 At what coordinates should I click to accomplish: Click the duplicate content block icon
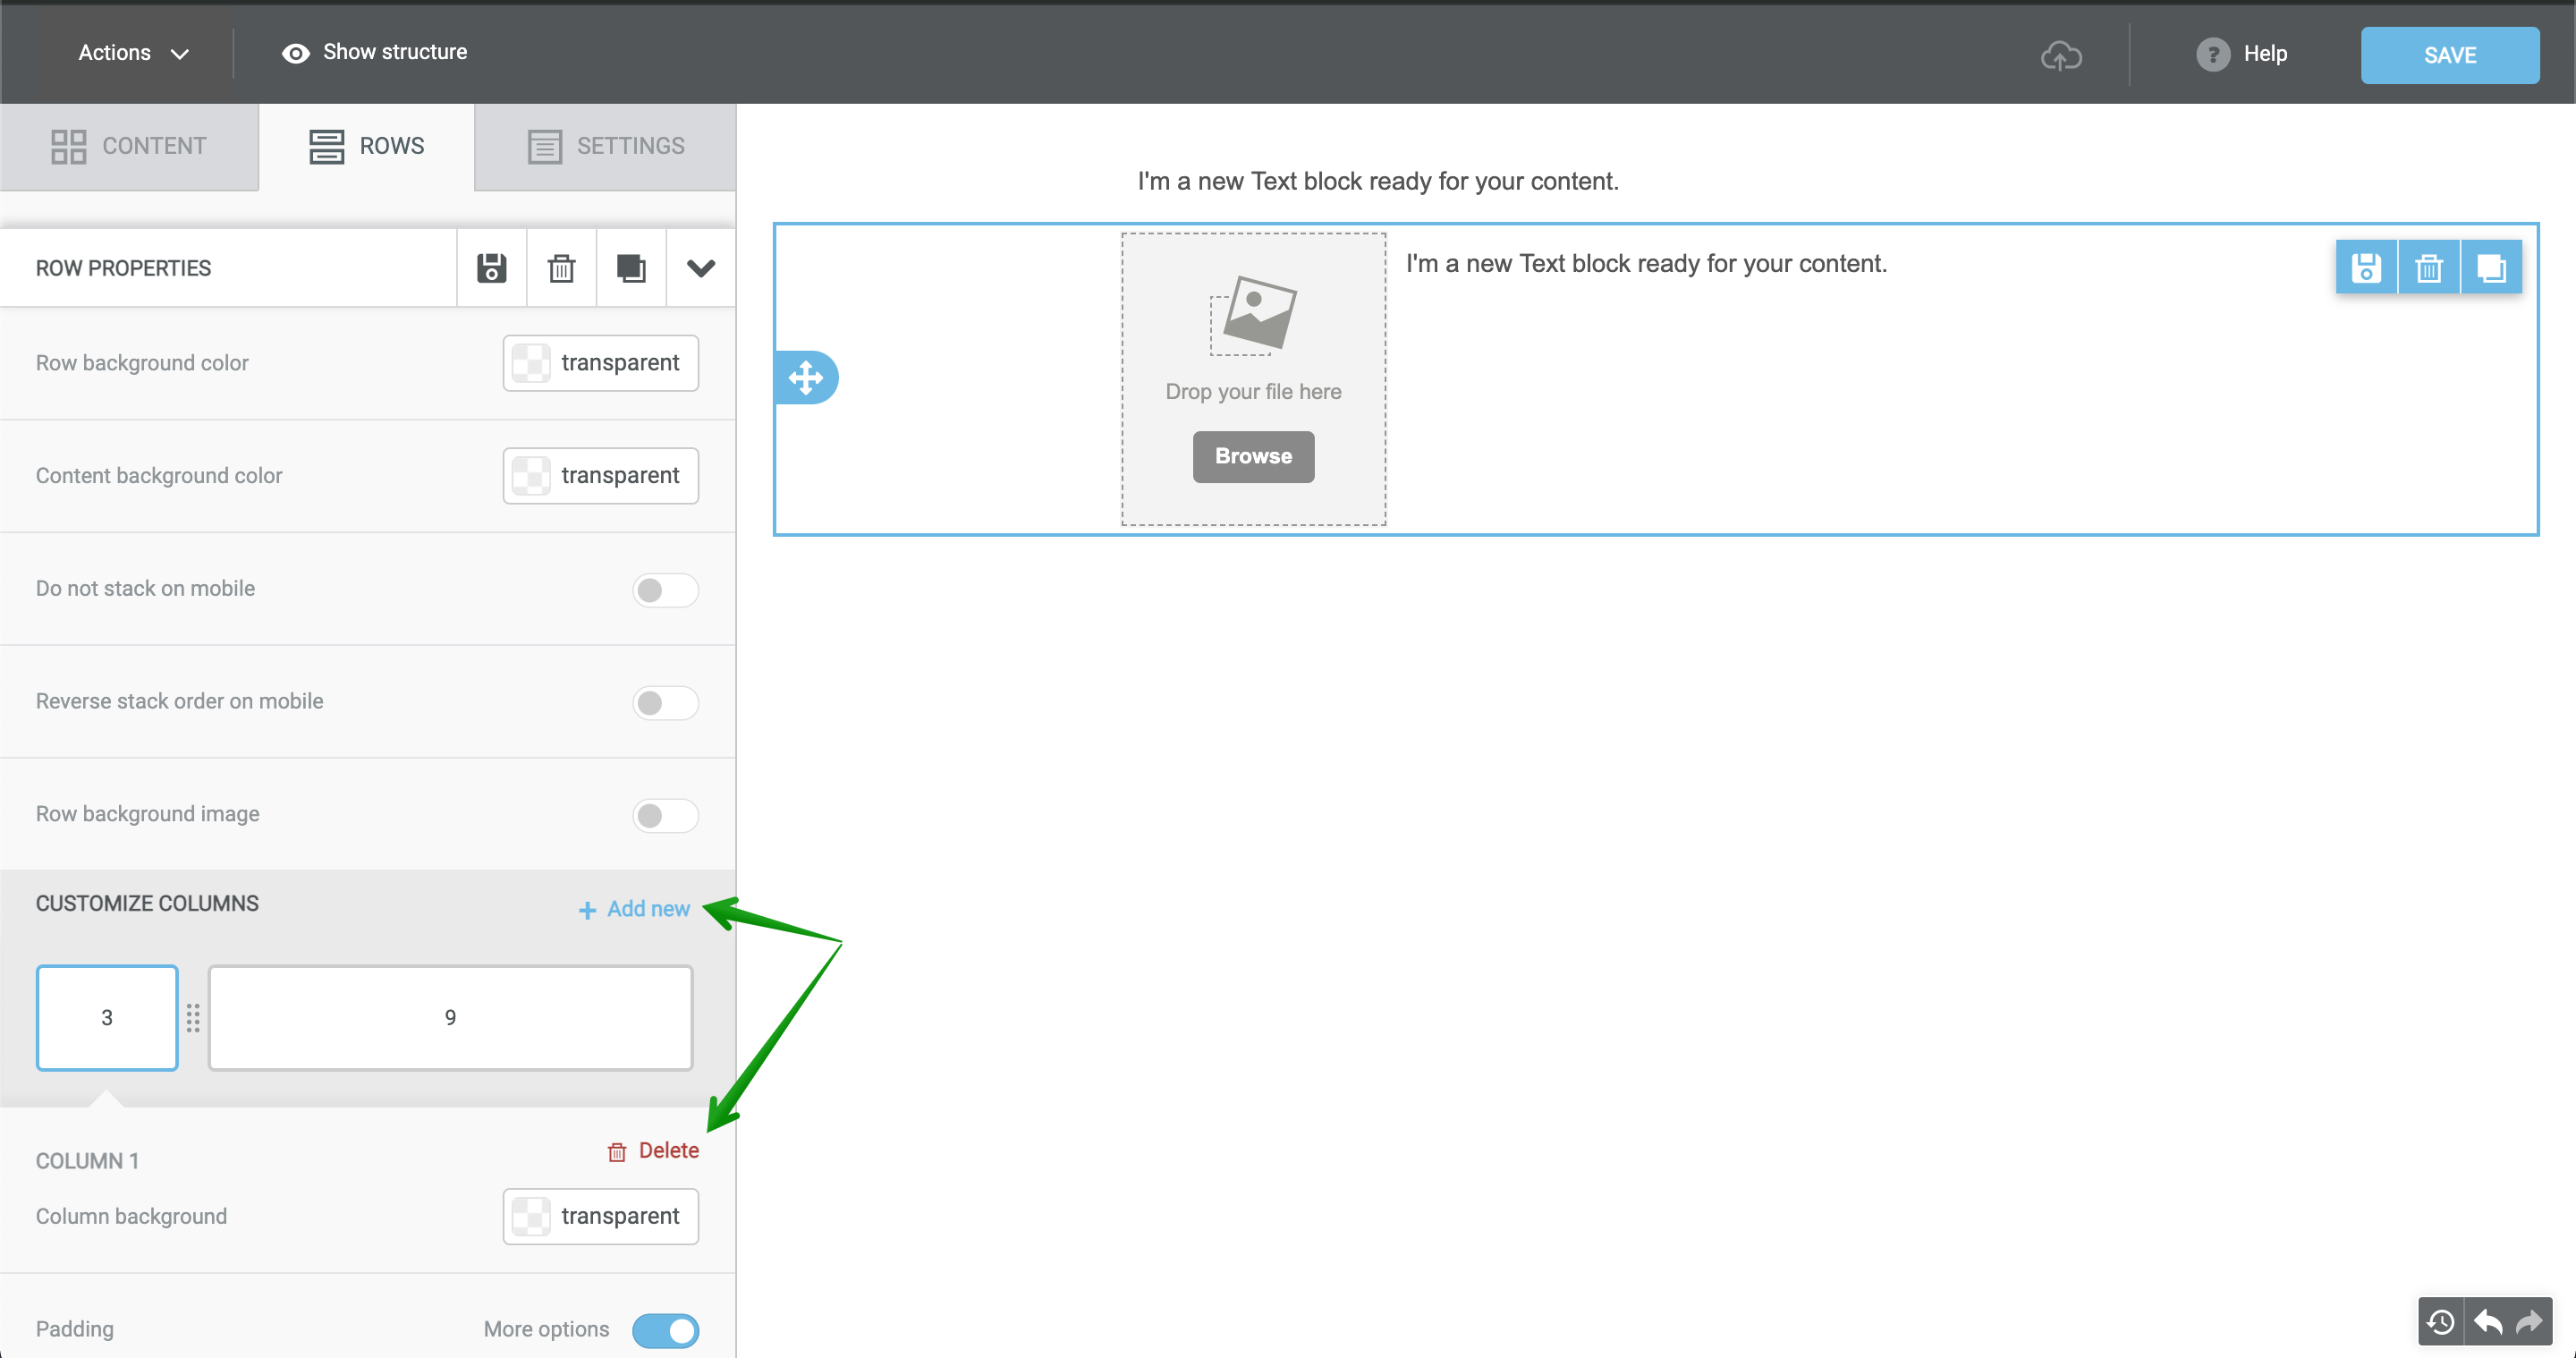pos(2489,267)
